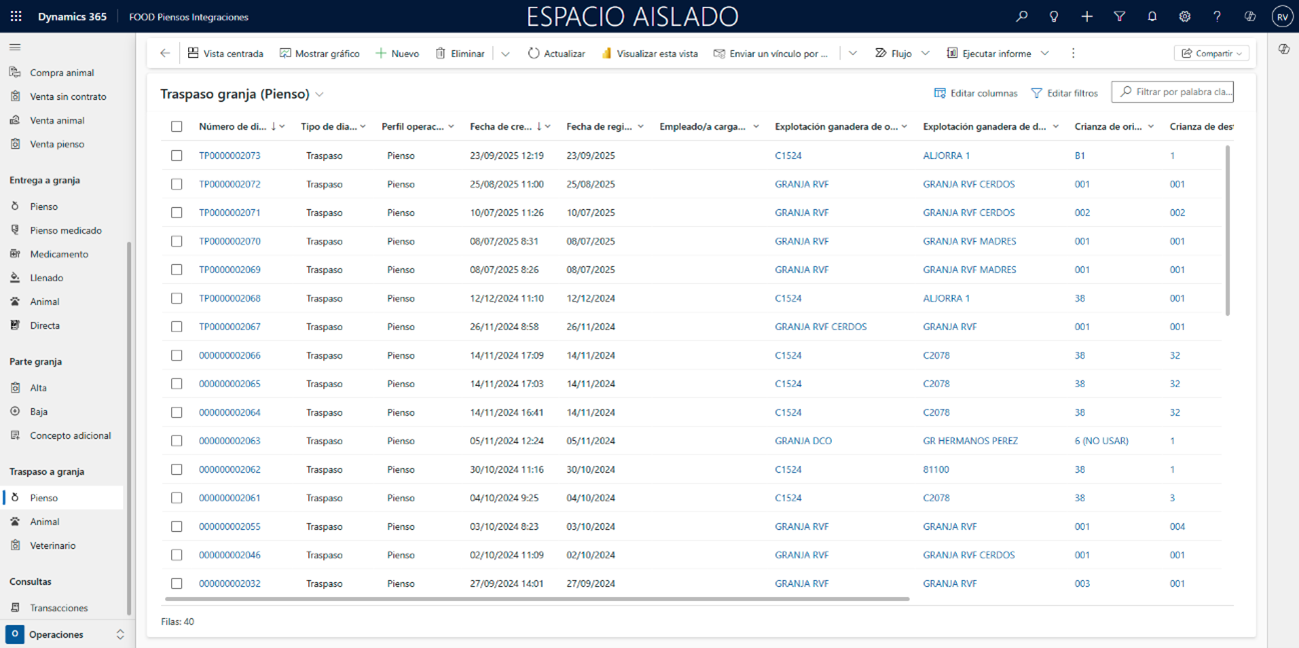Open the app launcher waffle icon

coord(16,17)
